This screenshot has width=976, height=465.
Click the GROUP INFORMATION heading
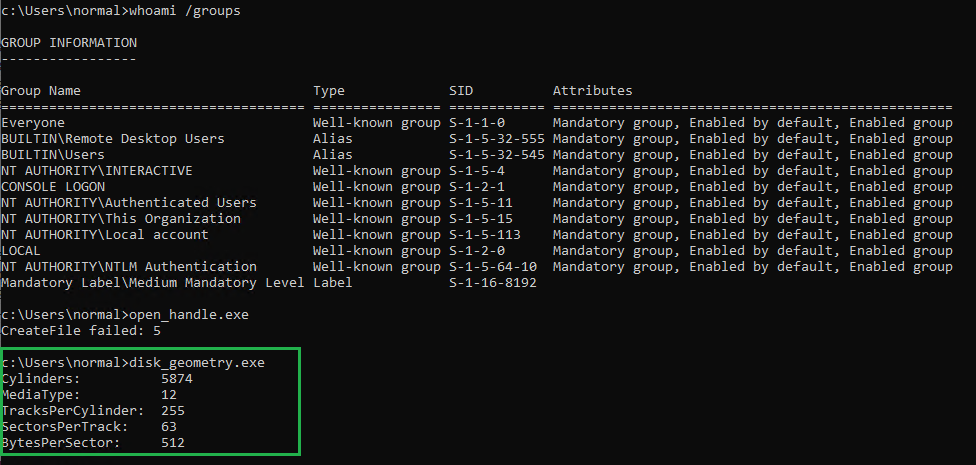[x=69, y=43]
